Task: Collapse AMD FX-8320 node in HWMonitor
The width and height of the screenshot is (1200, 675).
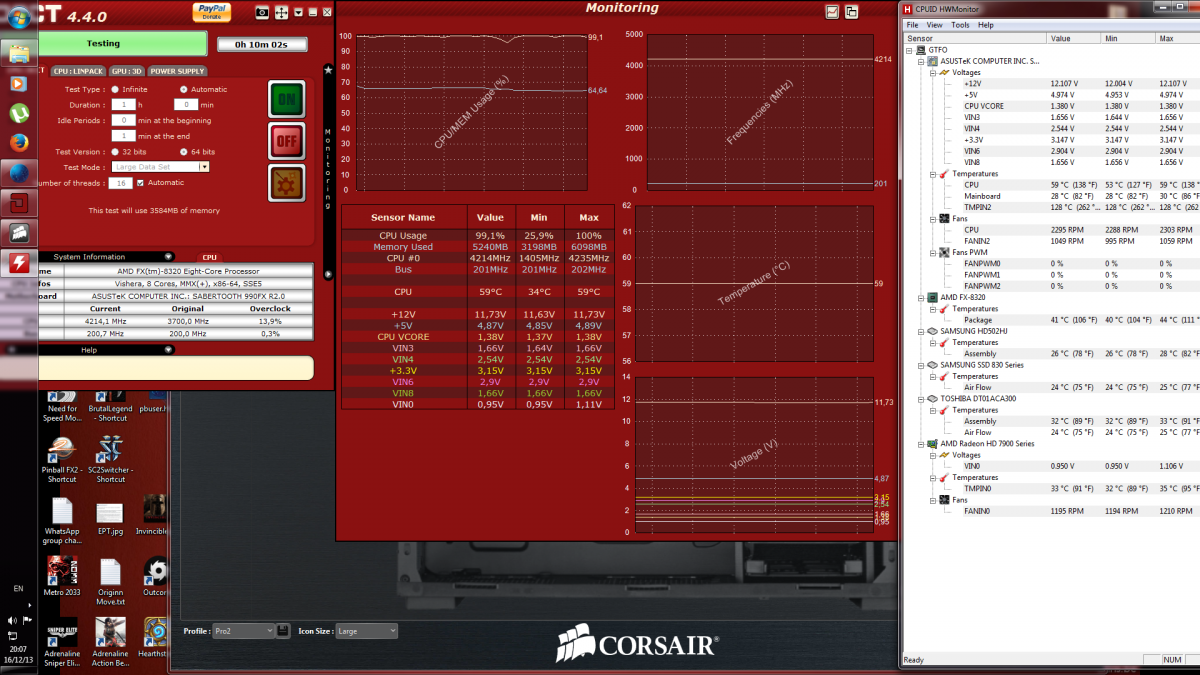Action: tap(920, 297)
